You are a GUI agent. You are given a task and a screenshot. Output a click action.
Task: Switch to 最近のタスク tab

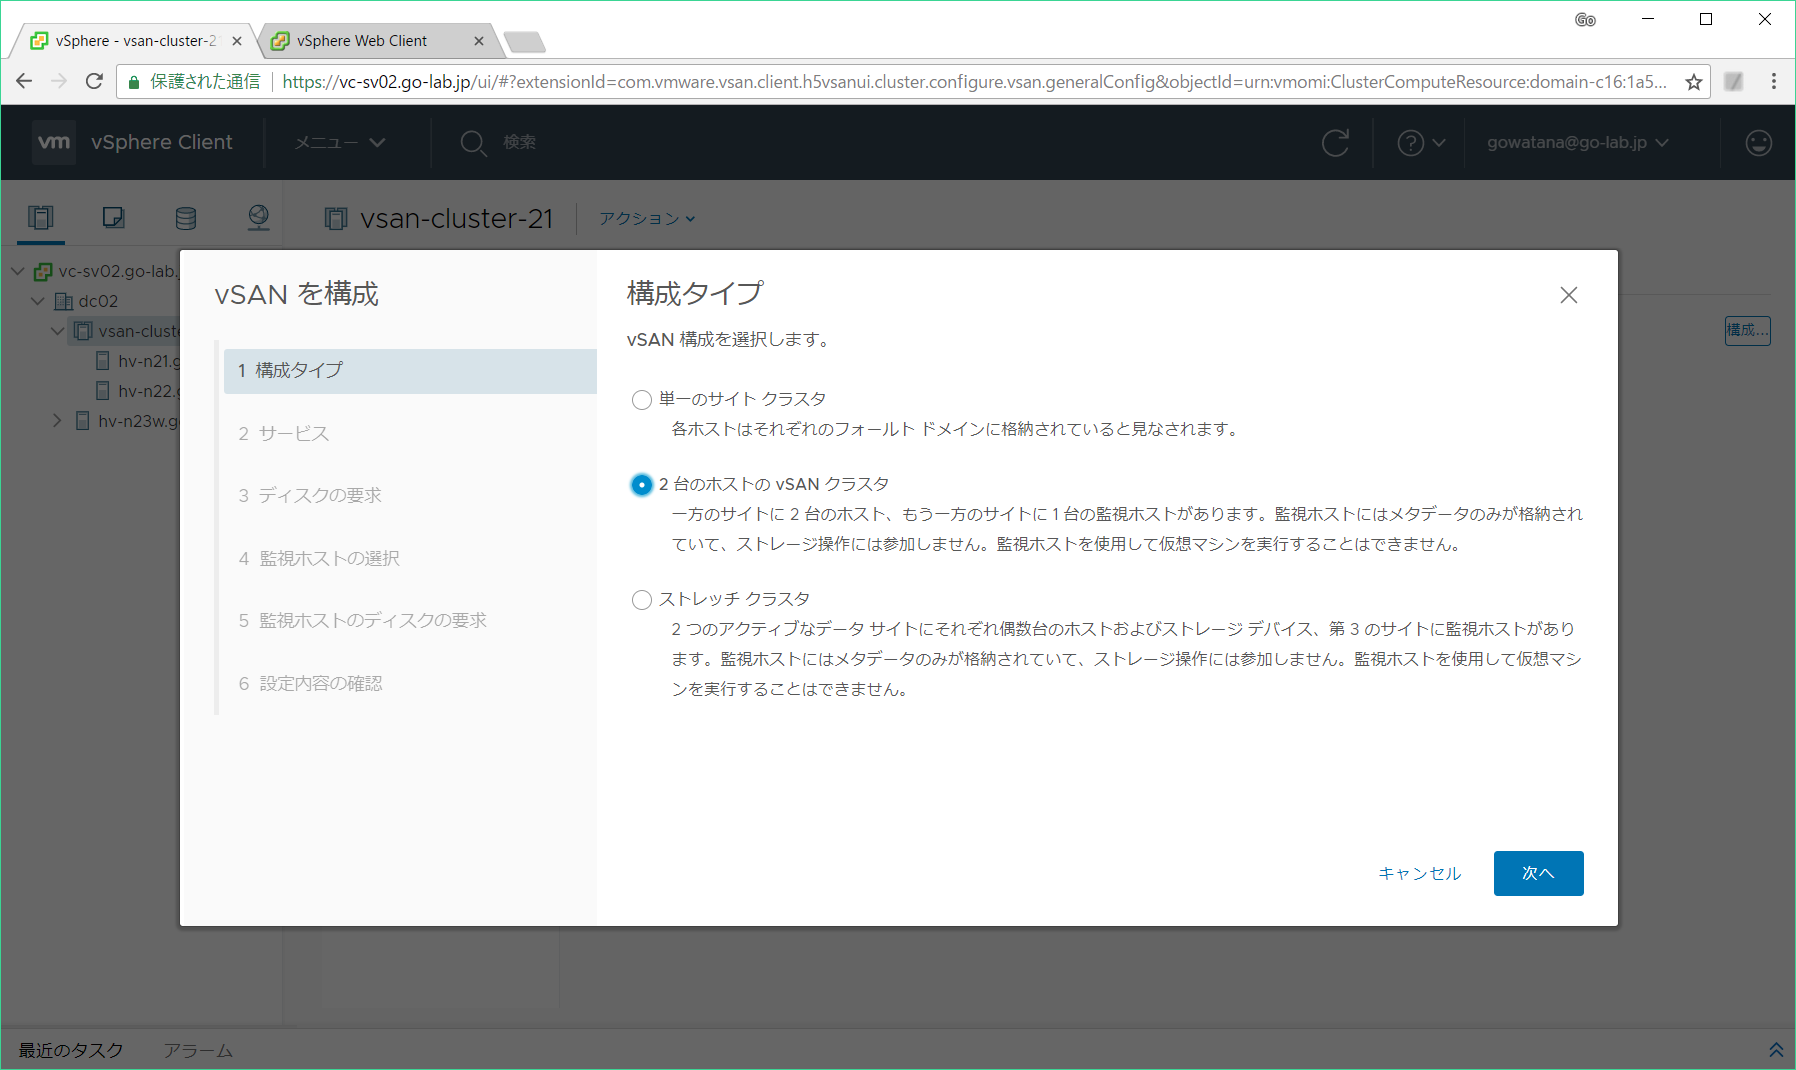coord(71,1050)
